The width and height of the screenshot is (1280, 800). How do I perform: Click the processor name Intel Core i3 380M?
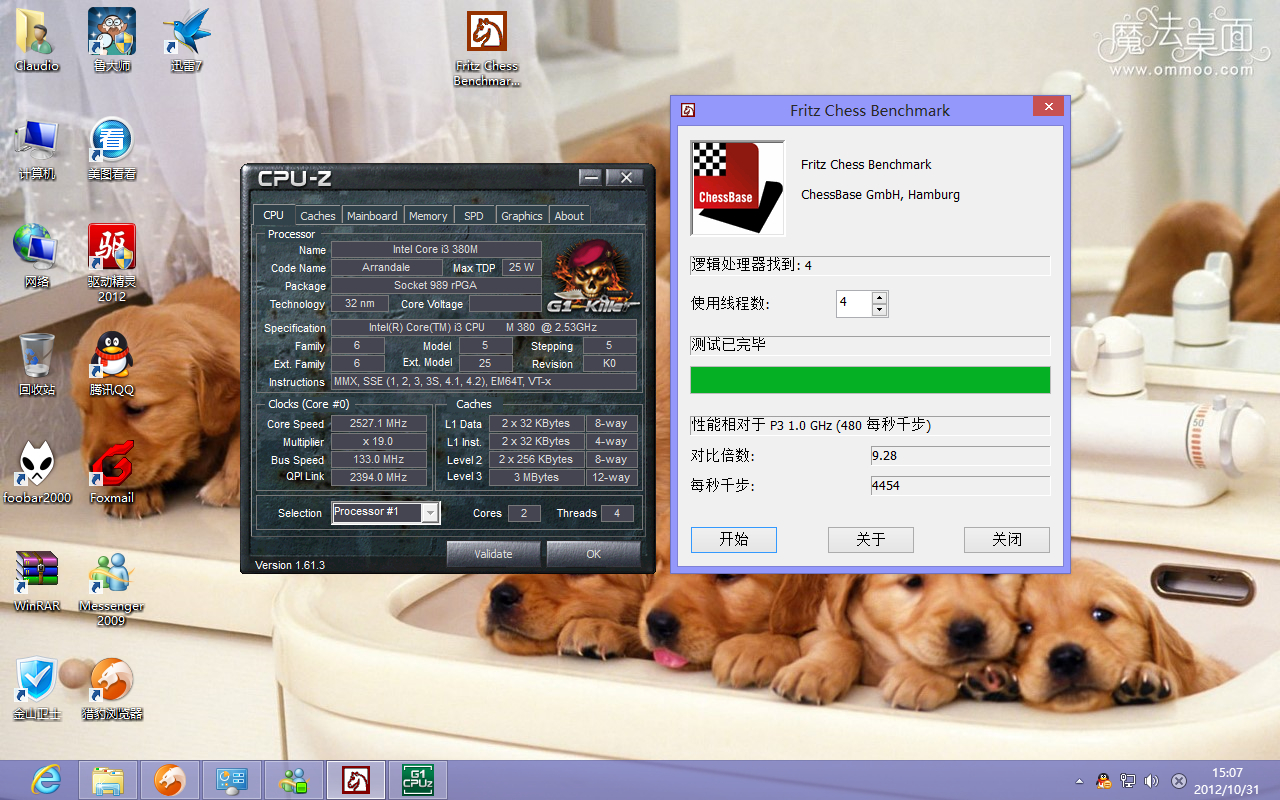435,249
